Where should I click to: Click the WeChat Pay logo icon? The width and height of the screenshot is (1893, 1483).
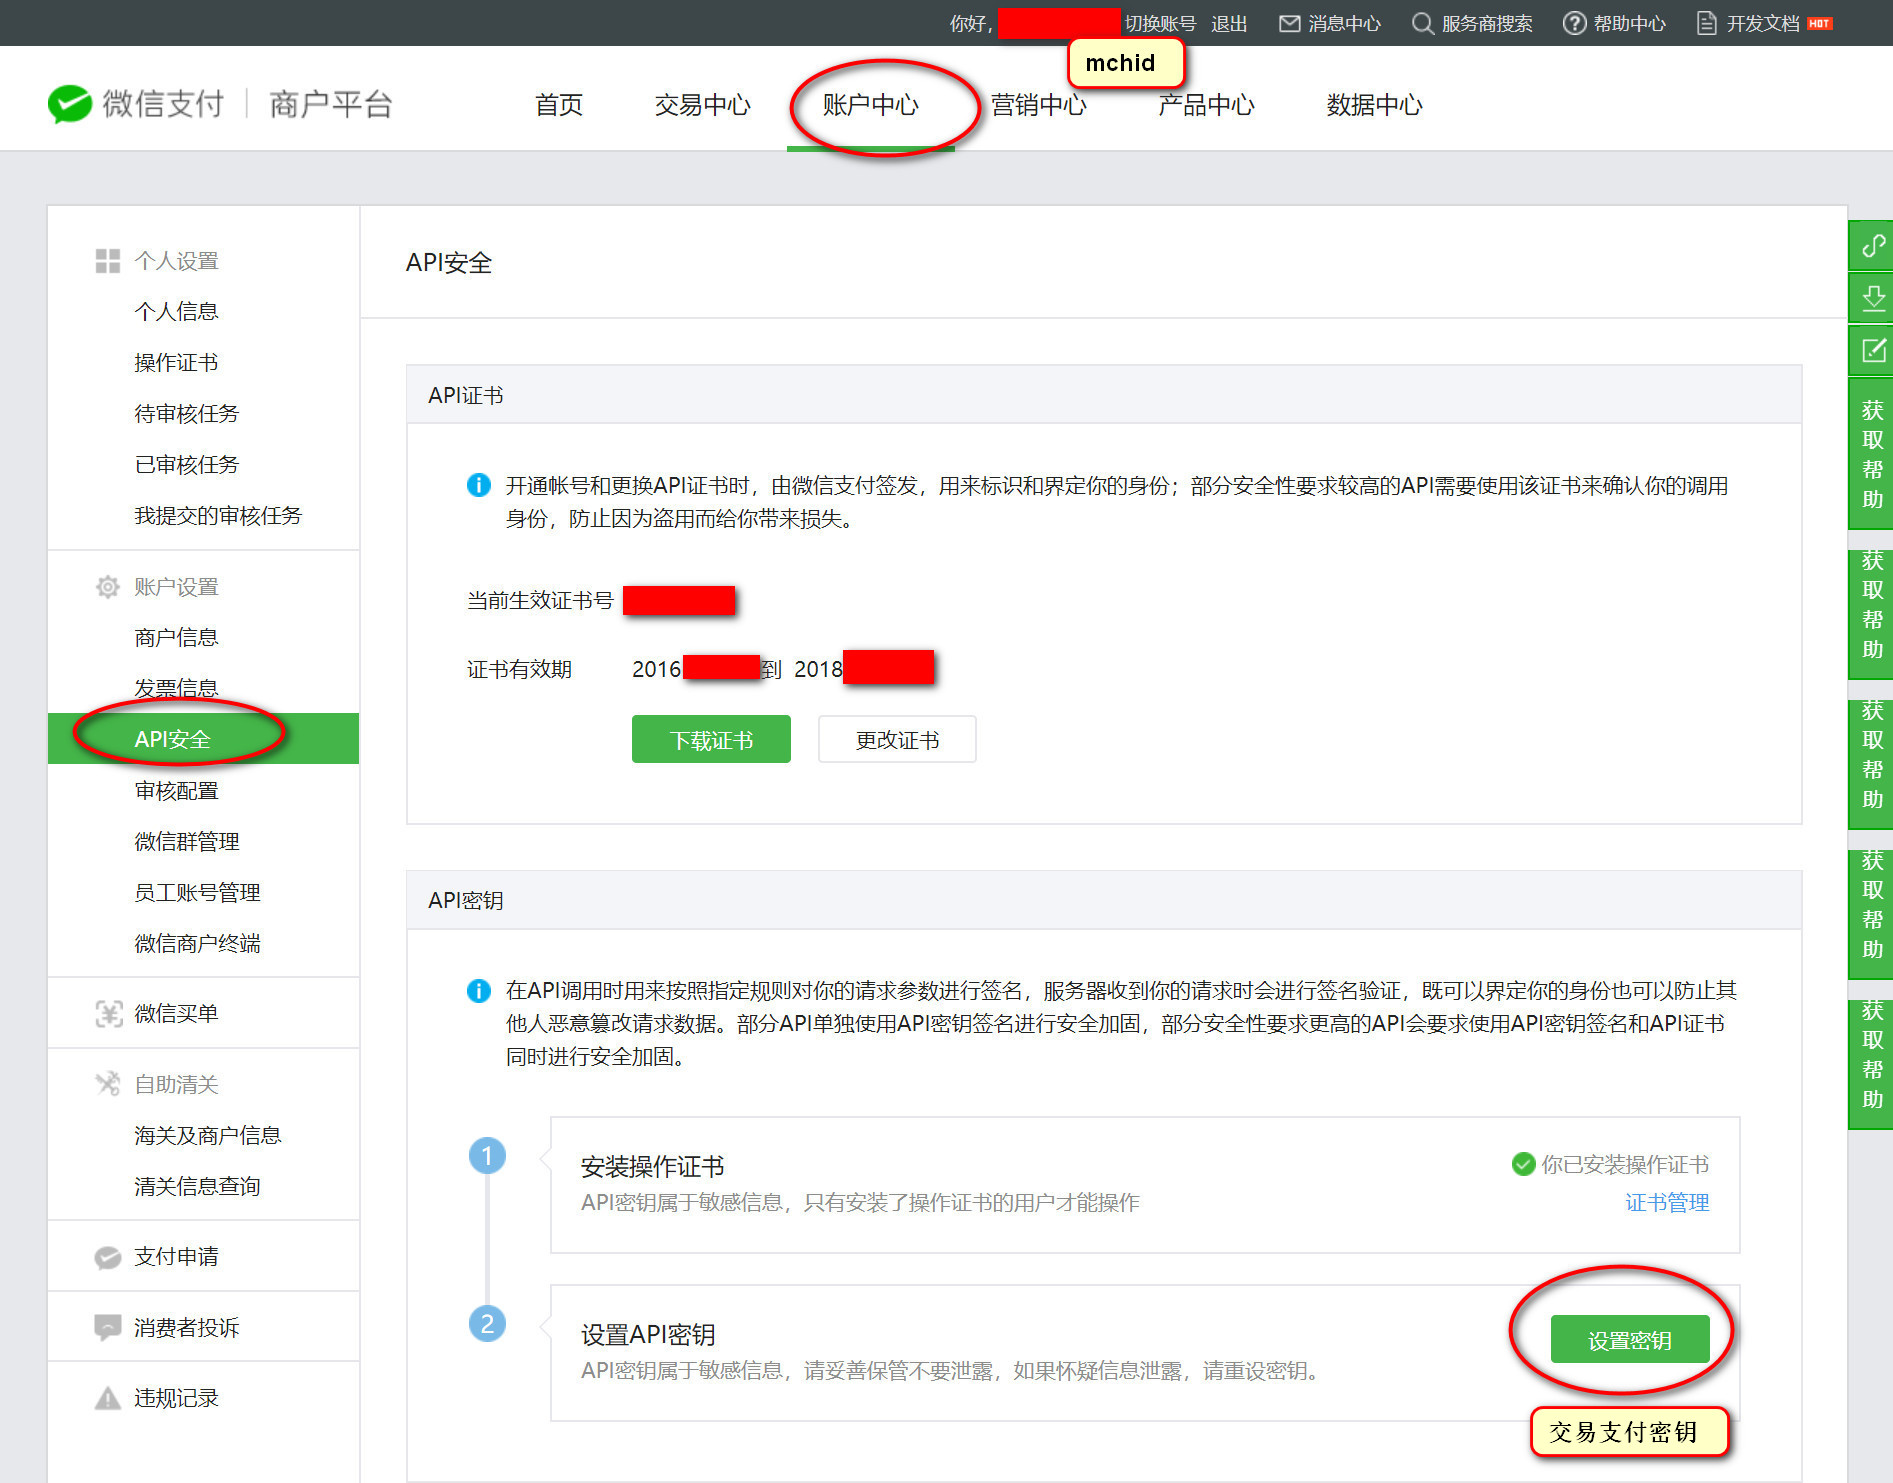pos(70,104)
